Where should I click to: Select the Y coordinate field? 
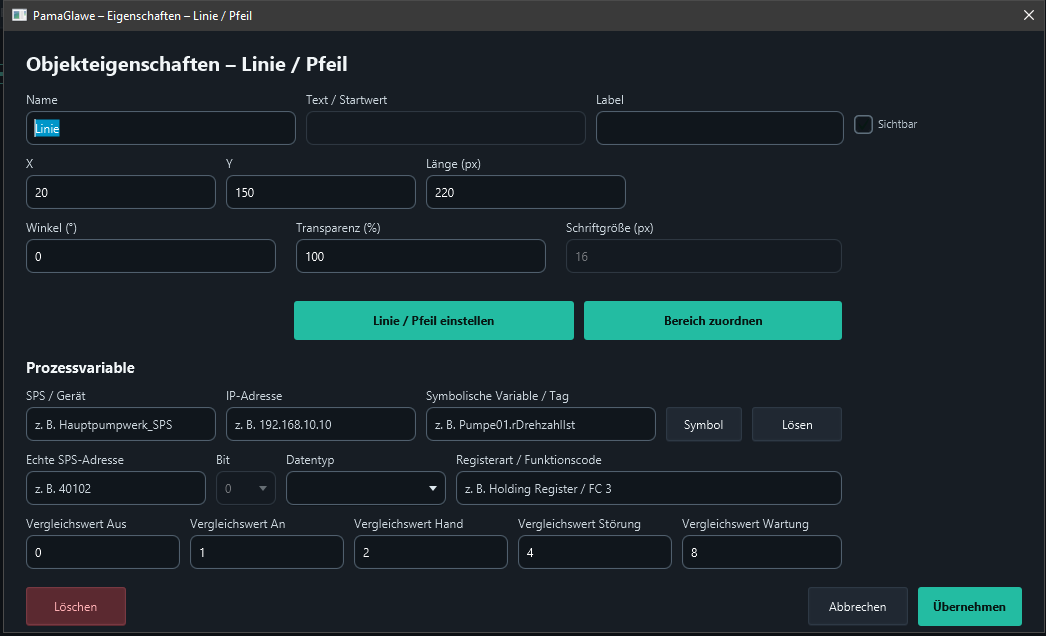pyautogui.click(x=321, y=192)
